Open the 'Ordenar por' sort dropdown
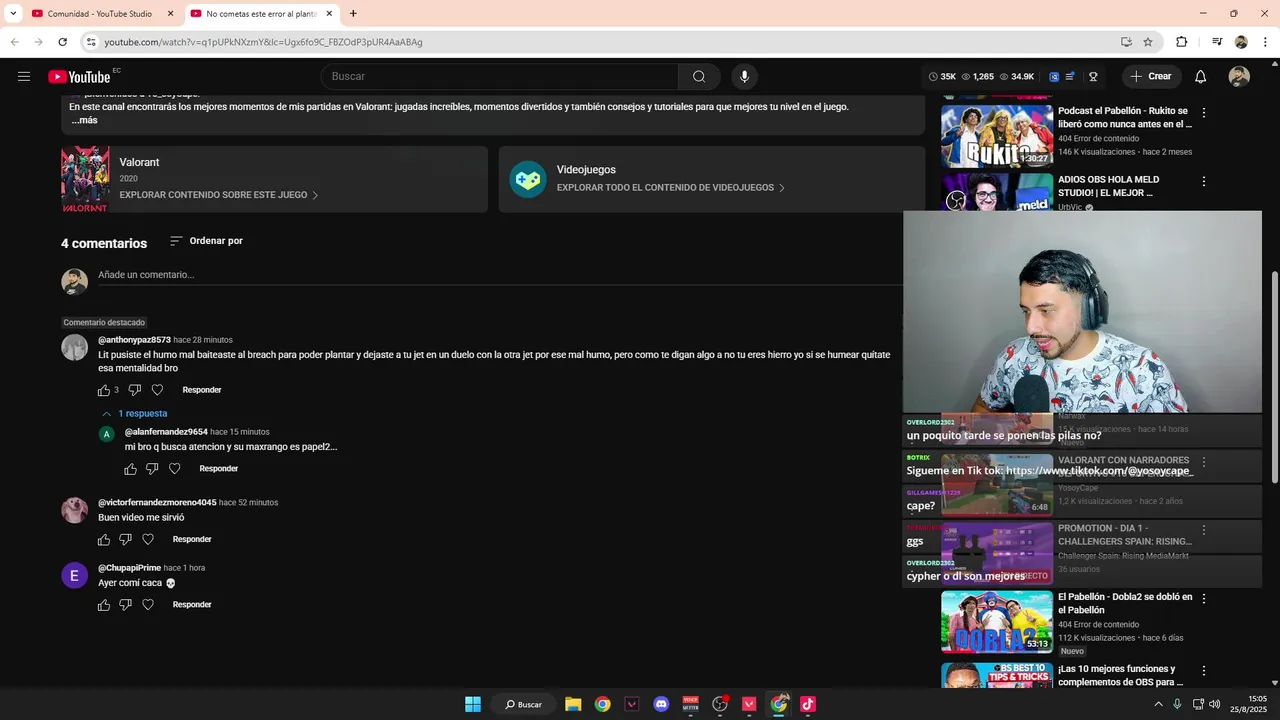The width and height of the screenshot is (1280, 720). click(x=206, y=241)
